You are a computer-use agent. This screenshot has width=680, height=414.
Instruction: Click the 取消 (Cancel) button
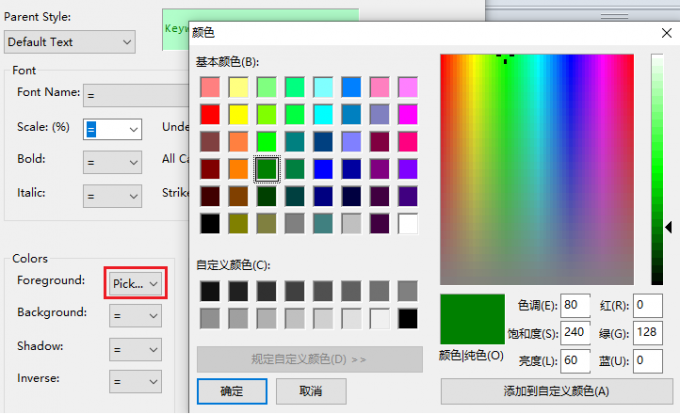pos(311,391)
